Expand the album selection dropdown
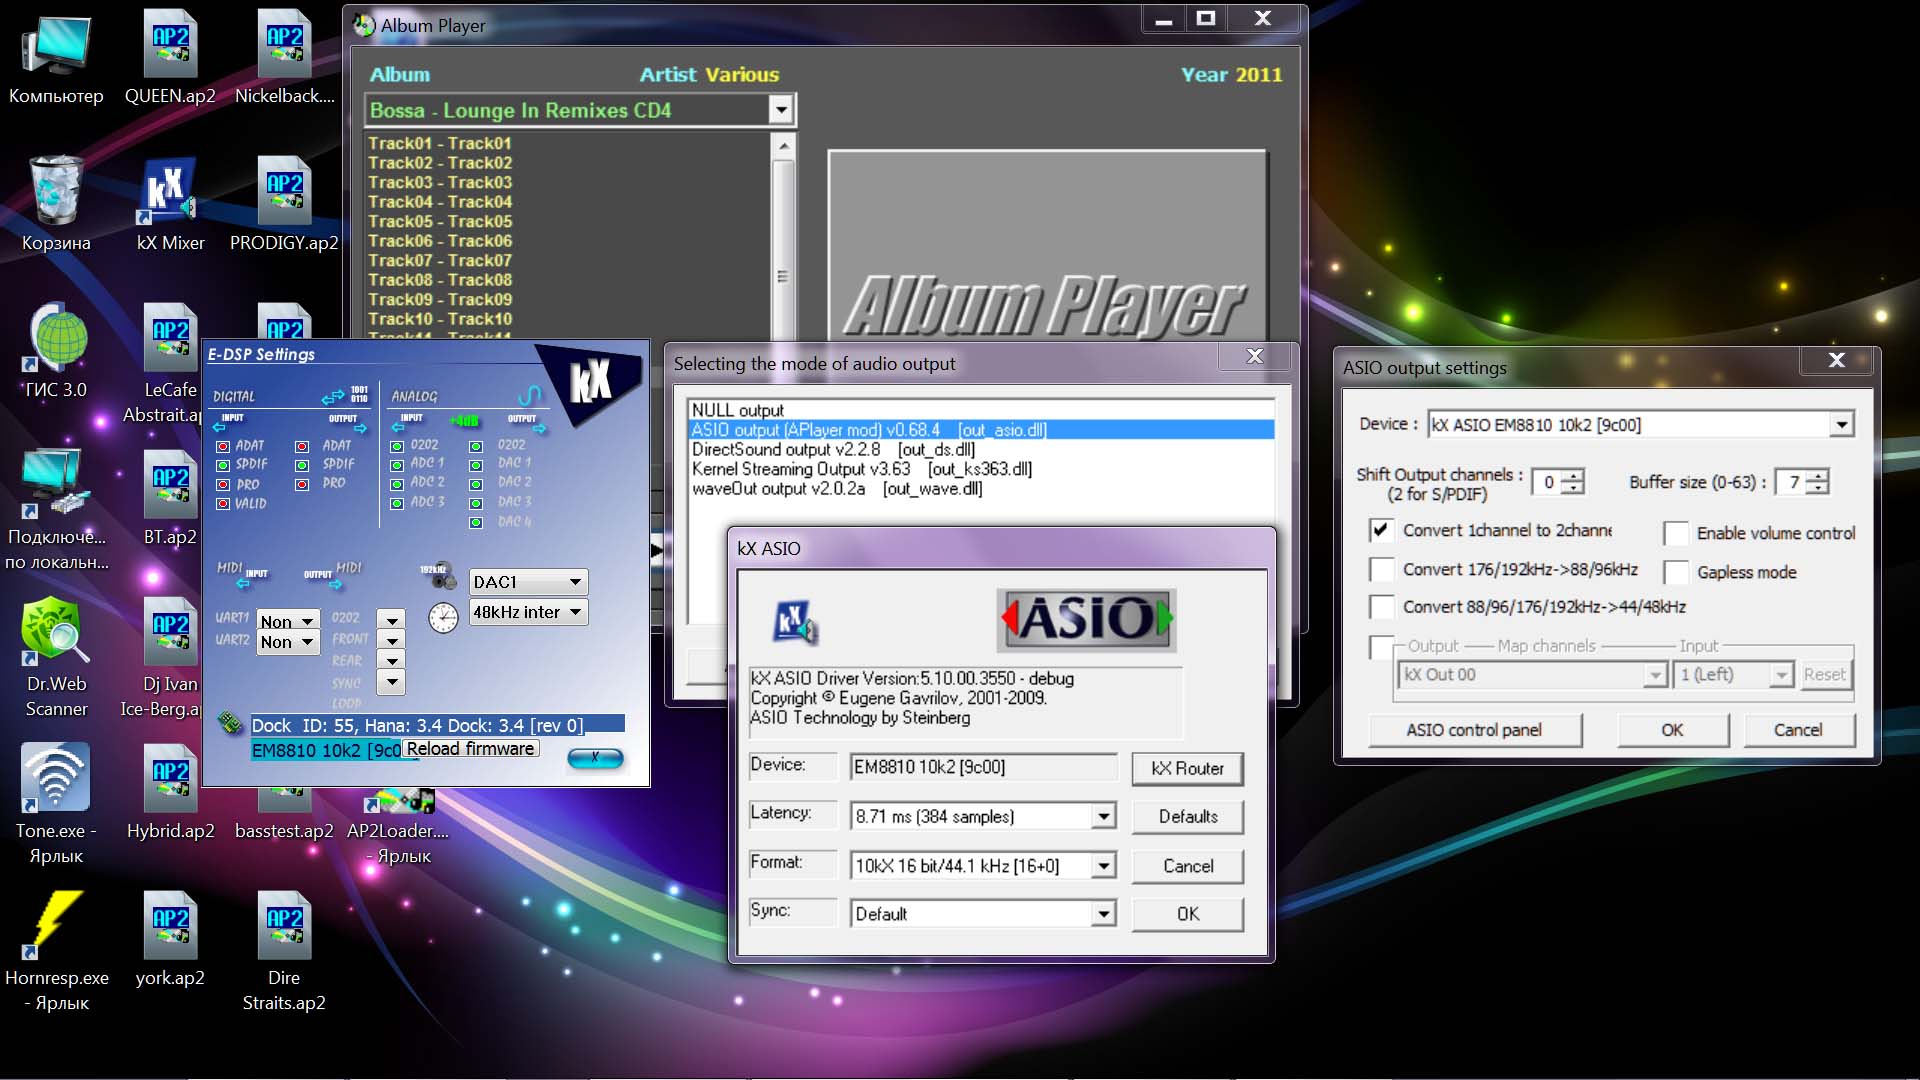1920x1080 pixels. point(781,110)
